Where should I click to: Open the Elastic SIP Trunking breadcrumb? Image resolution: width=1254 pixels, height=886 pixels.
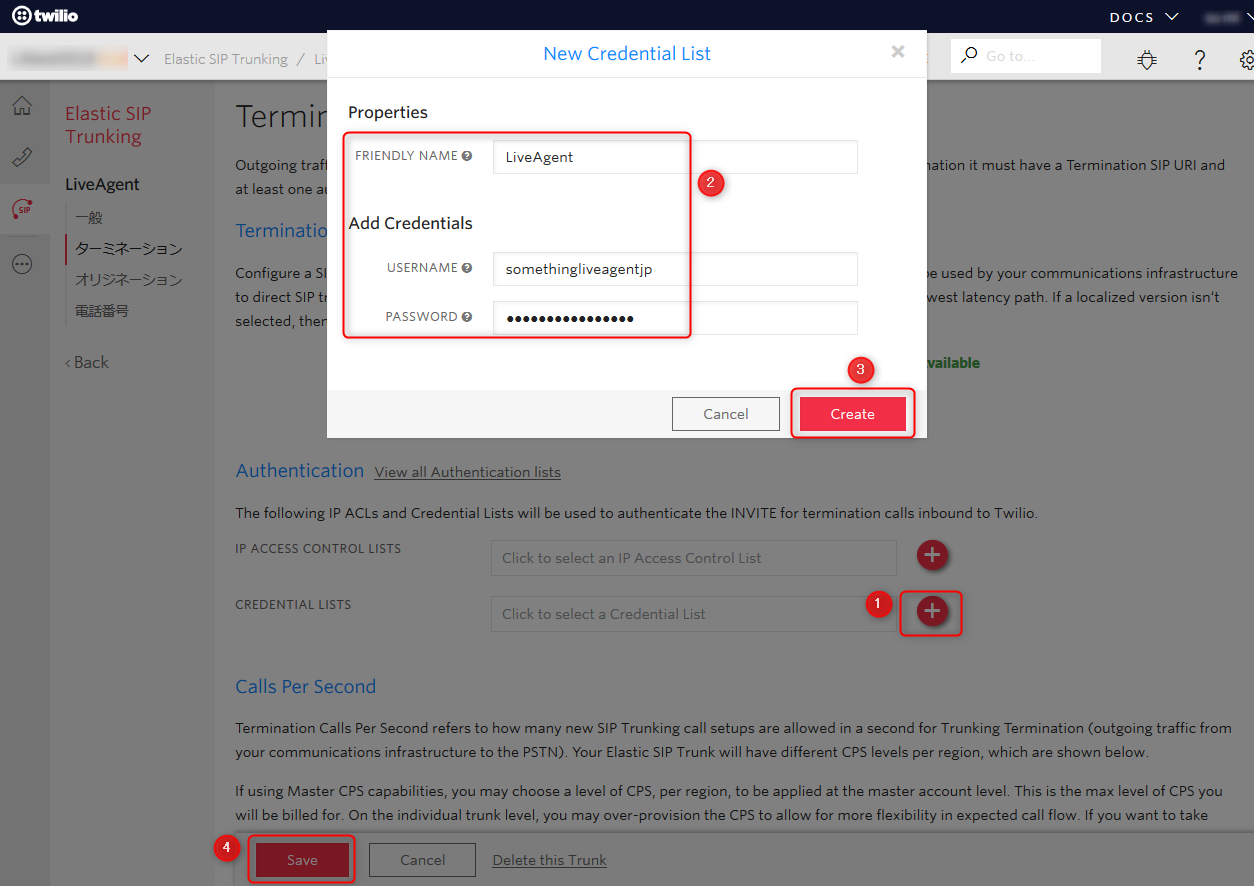click(x=226, y=59)
